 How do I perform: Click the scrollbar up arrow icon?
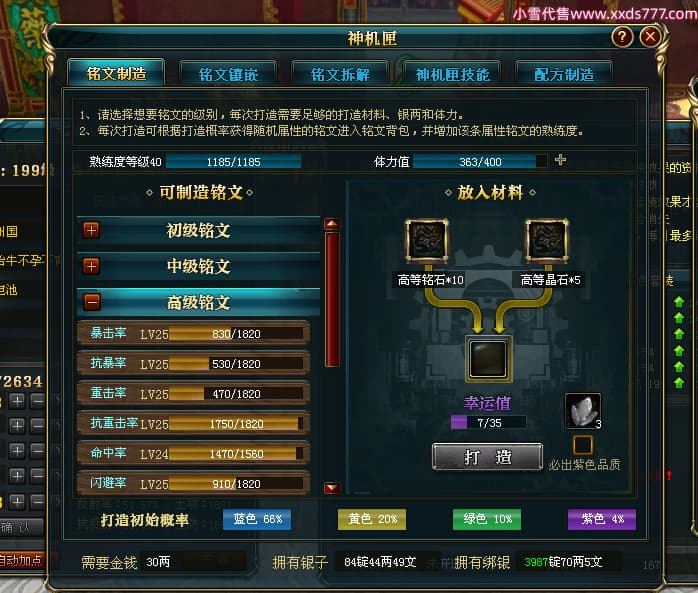click(x=332, y=224)
